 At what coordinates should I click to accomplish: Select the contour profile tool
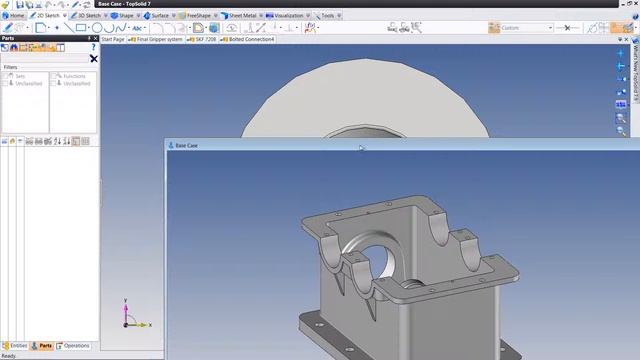[40, 28]
